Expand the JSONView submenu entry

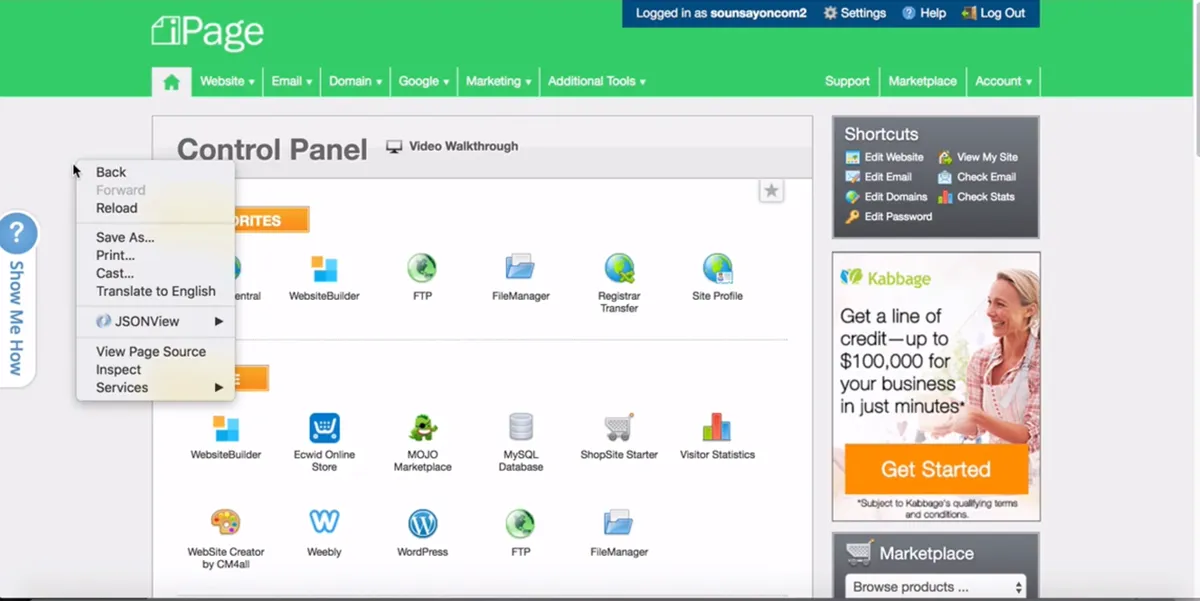click(156, 321)
